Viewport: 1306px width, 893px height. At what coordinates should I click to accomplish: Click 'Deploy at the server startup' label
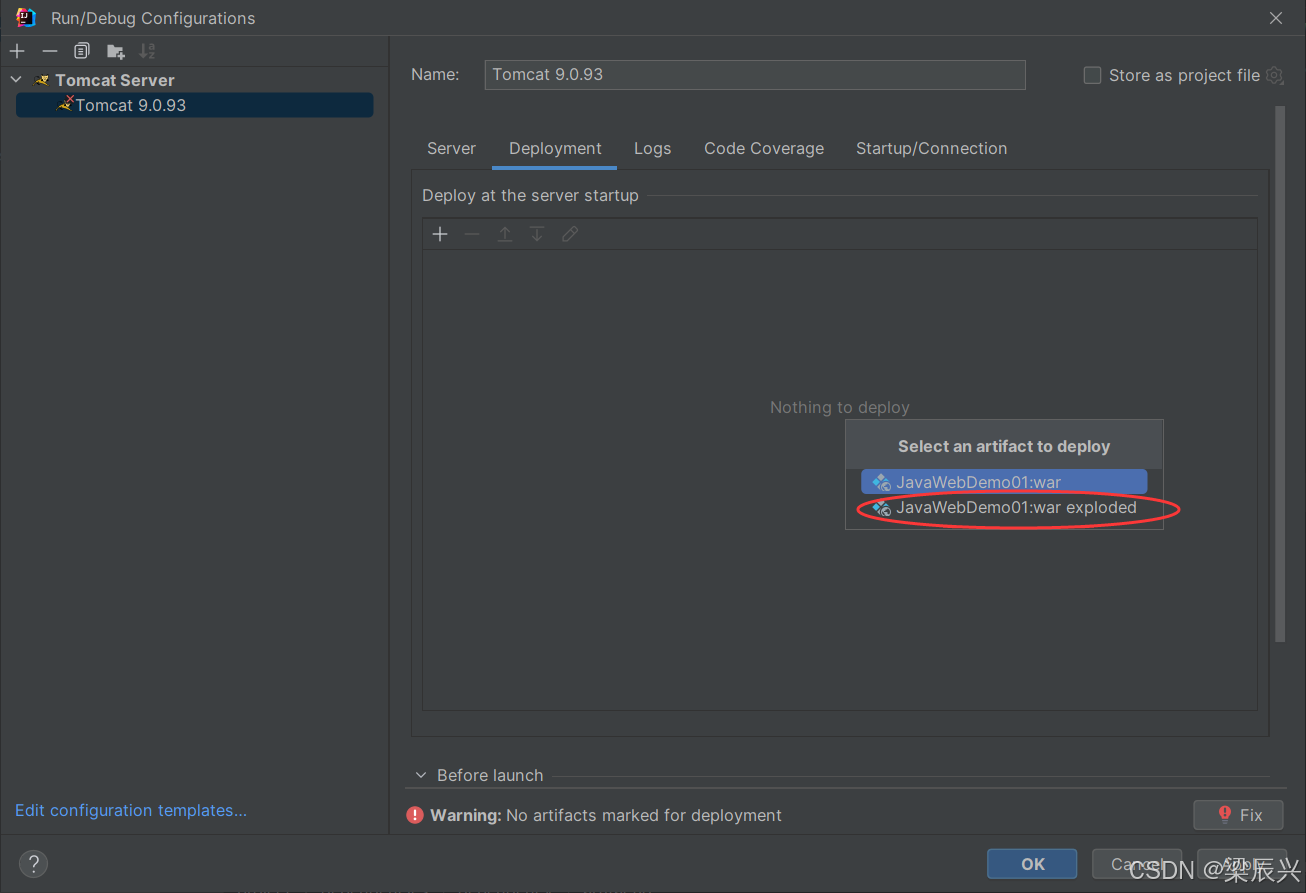pyautogui.click(x=530, y=195)
